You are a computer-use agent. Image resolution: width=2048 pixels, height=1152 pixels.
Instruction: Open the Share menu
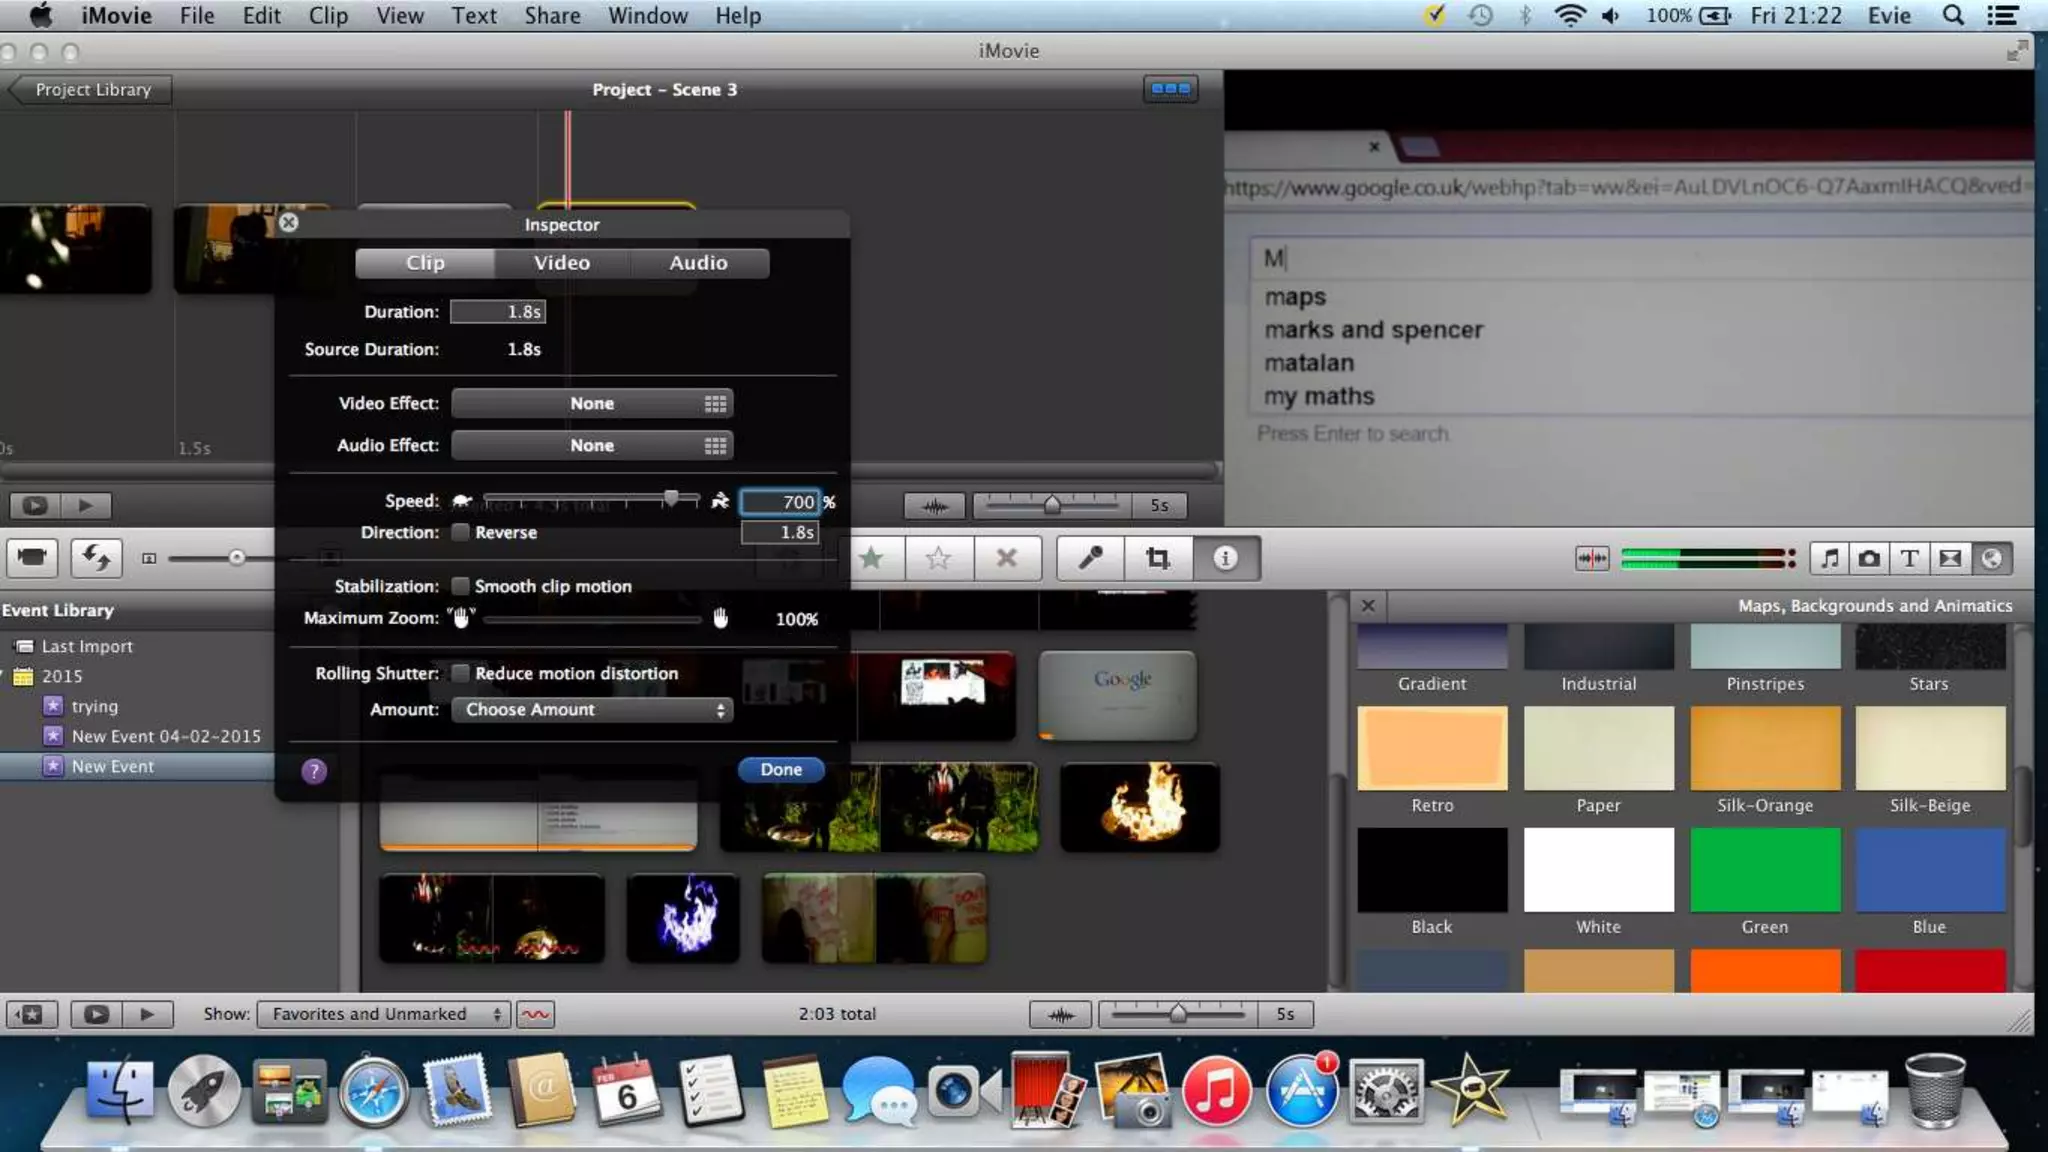coord(552,15)
